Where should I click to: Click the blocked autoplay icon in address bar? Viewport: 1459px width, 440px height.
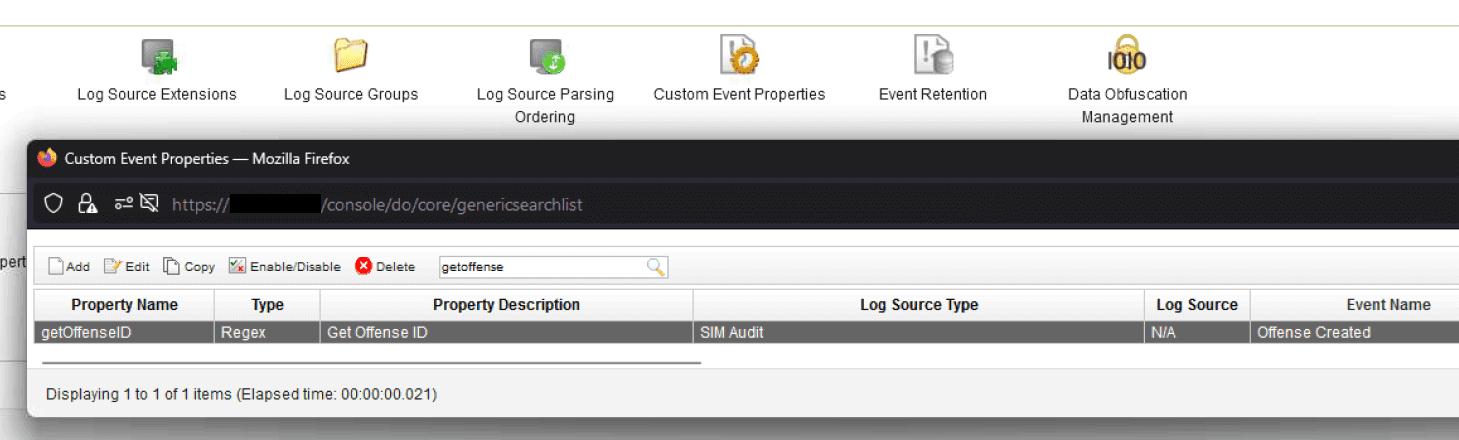click(149, 204)
